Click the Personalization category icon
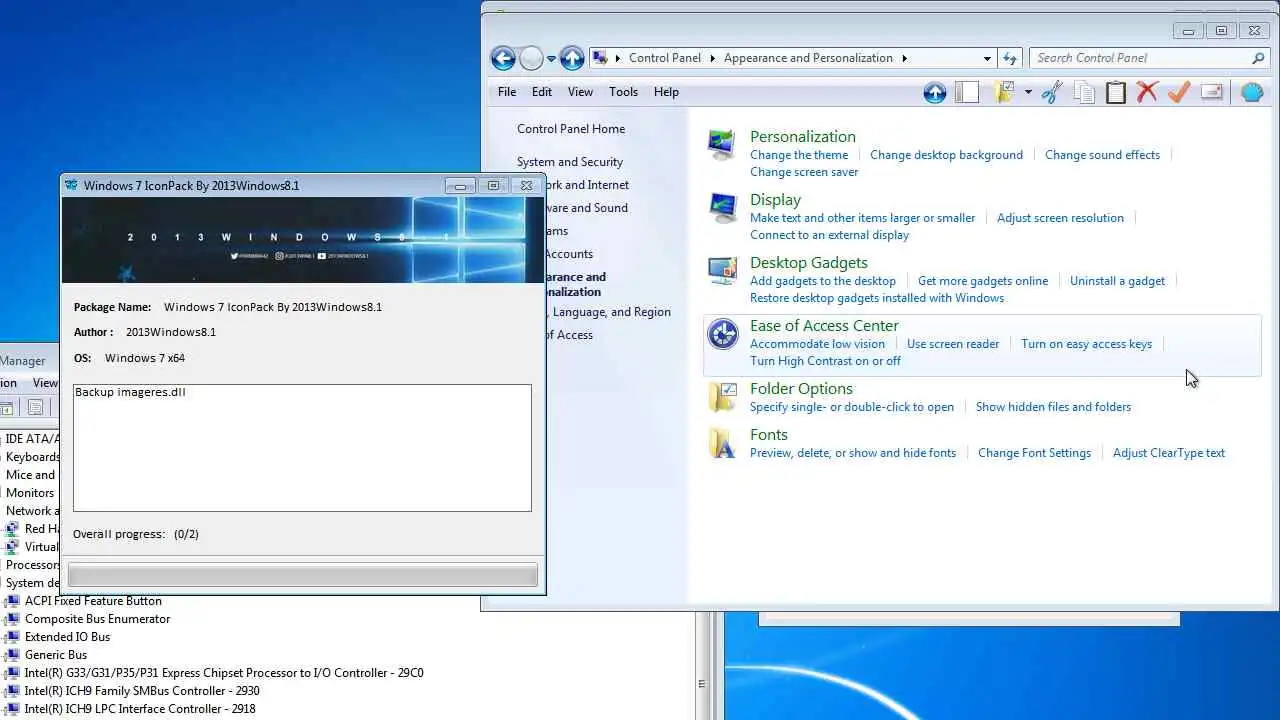Viewport: 1280px width, 720px height. tap(722, 145)
